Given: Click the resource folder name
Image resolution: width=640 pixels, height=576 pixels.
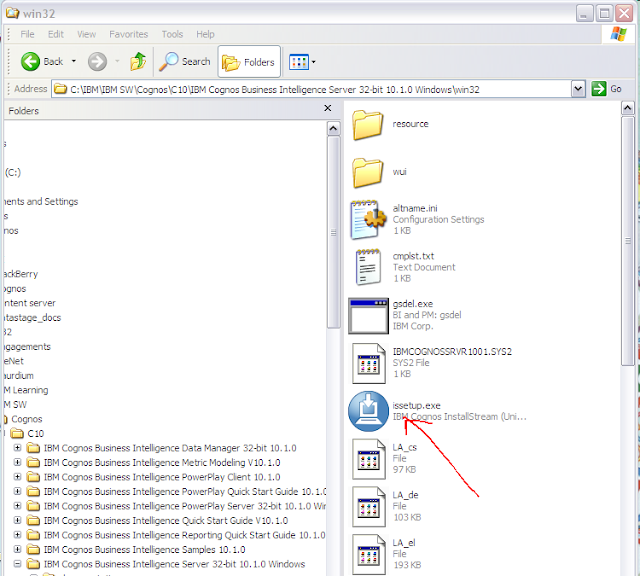Looking at the screenshot, I should click(411, 124).
